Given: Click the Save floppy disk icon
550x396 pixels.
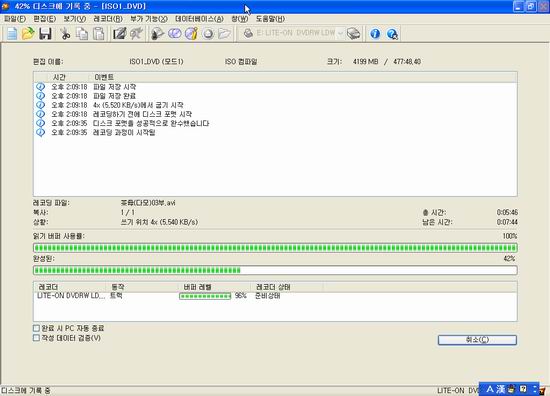Looking at the screenshot, I should (45, 34).
